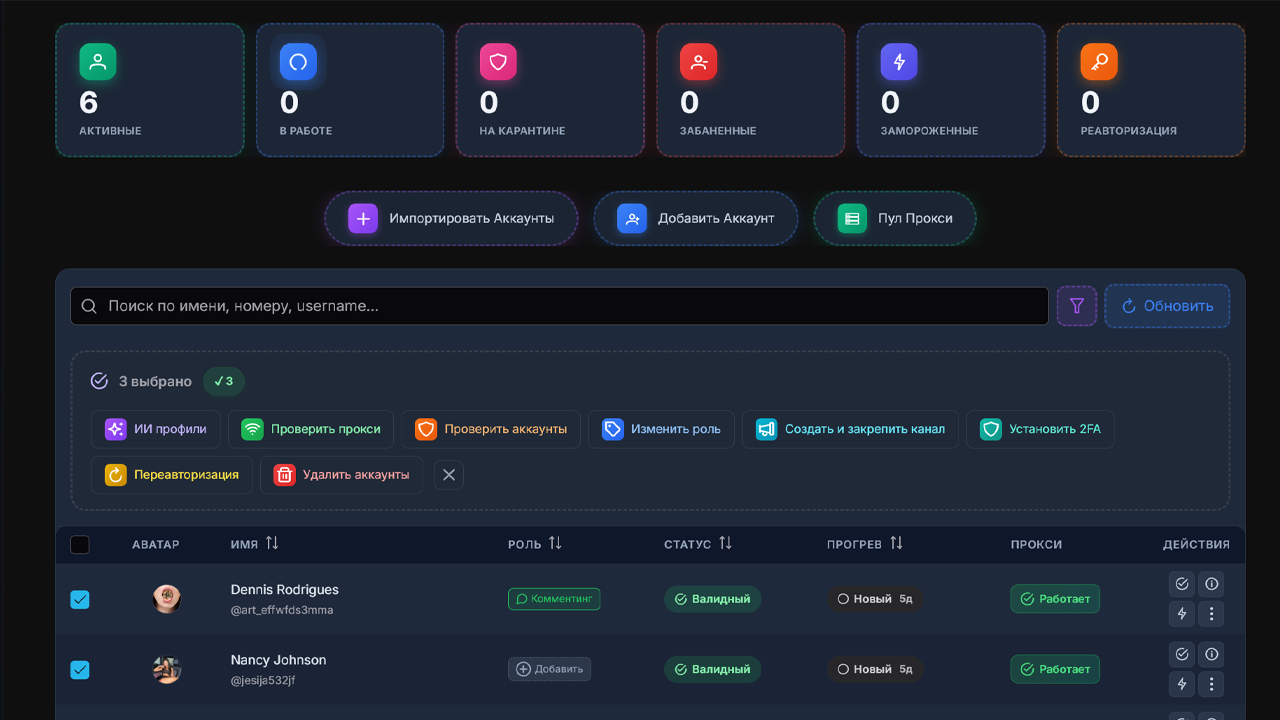This screenshot has height=720, width=1280.
Task: Click the lightning action in Nancy Johnson row
Action: [1182, 684]
